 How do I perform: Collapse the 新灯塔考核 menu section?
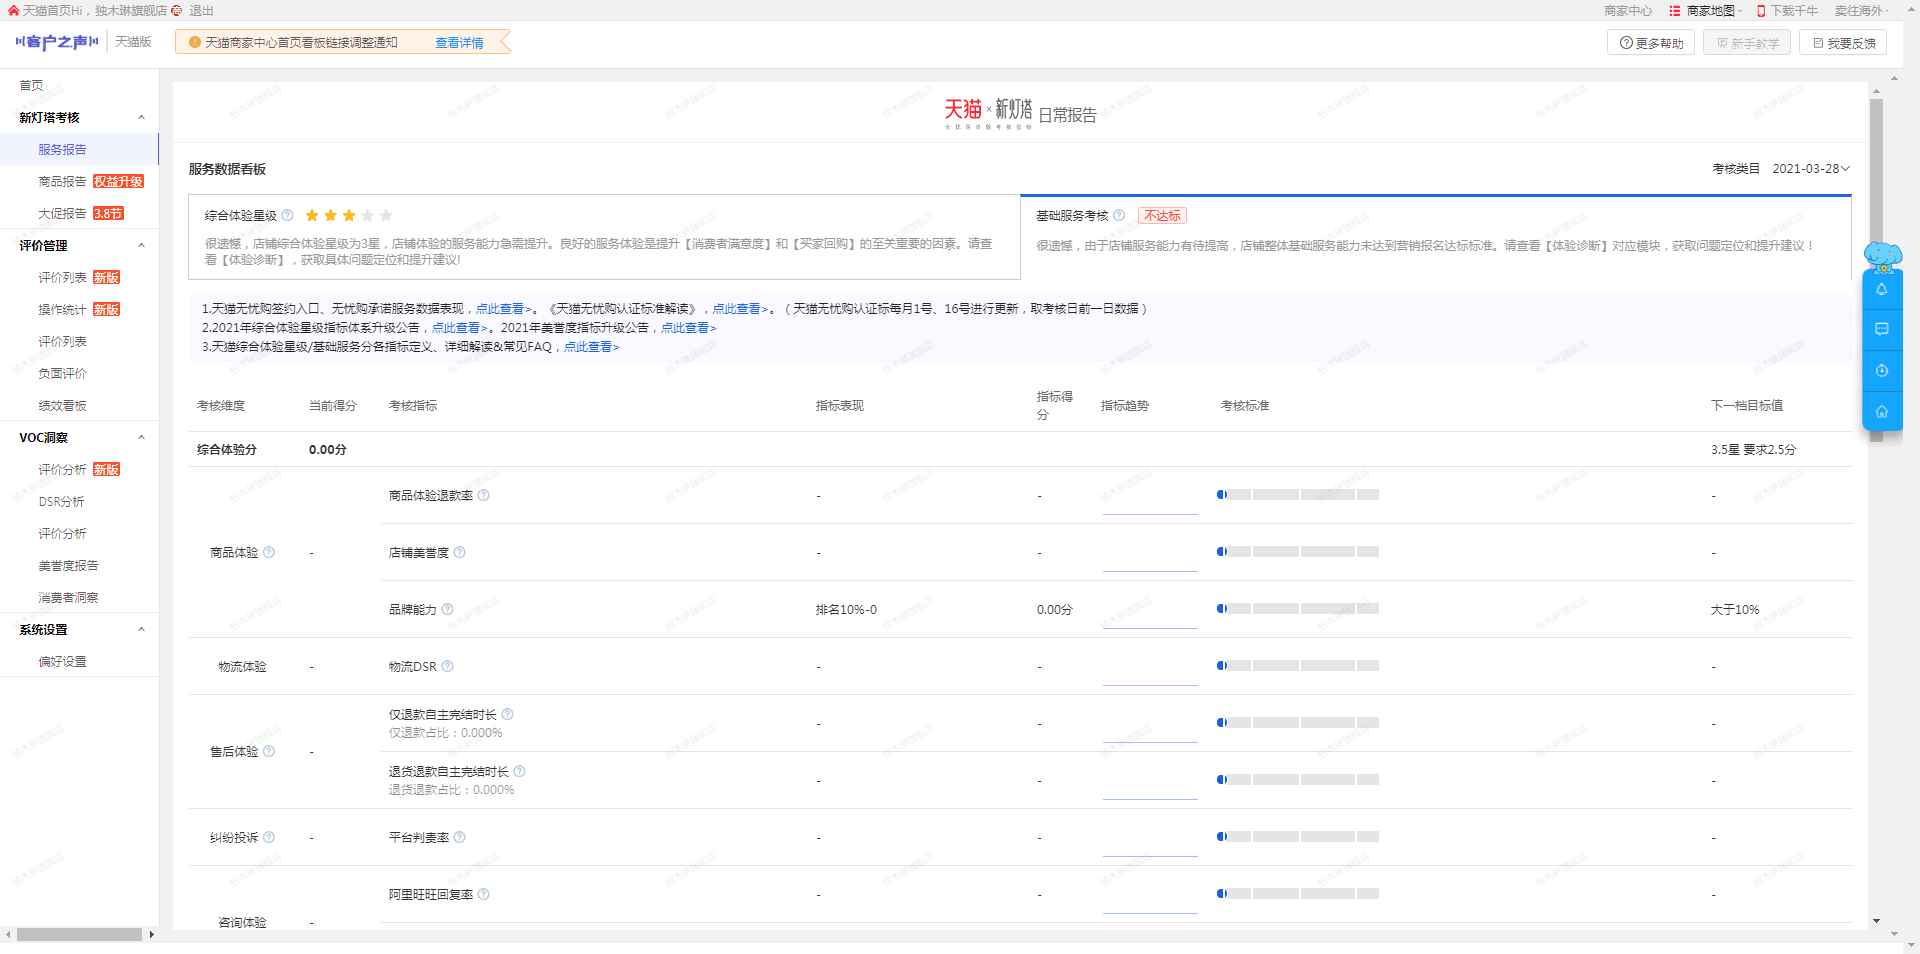(x=141, y=117)
